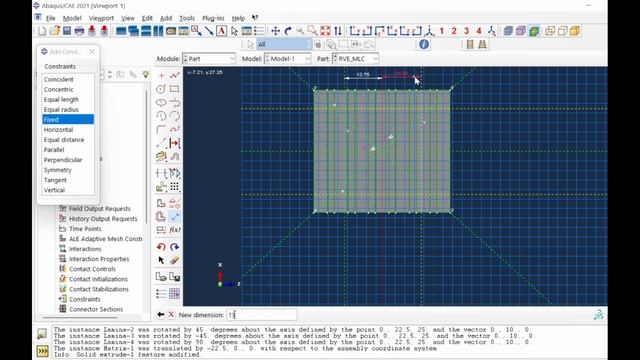The width and height of the screenshot is (640, 360).
Task: Apply custom view 1
Action: [x=442, y=31]
